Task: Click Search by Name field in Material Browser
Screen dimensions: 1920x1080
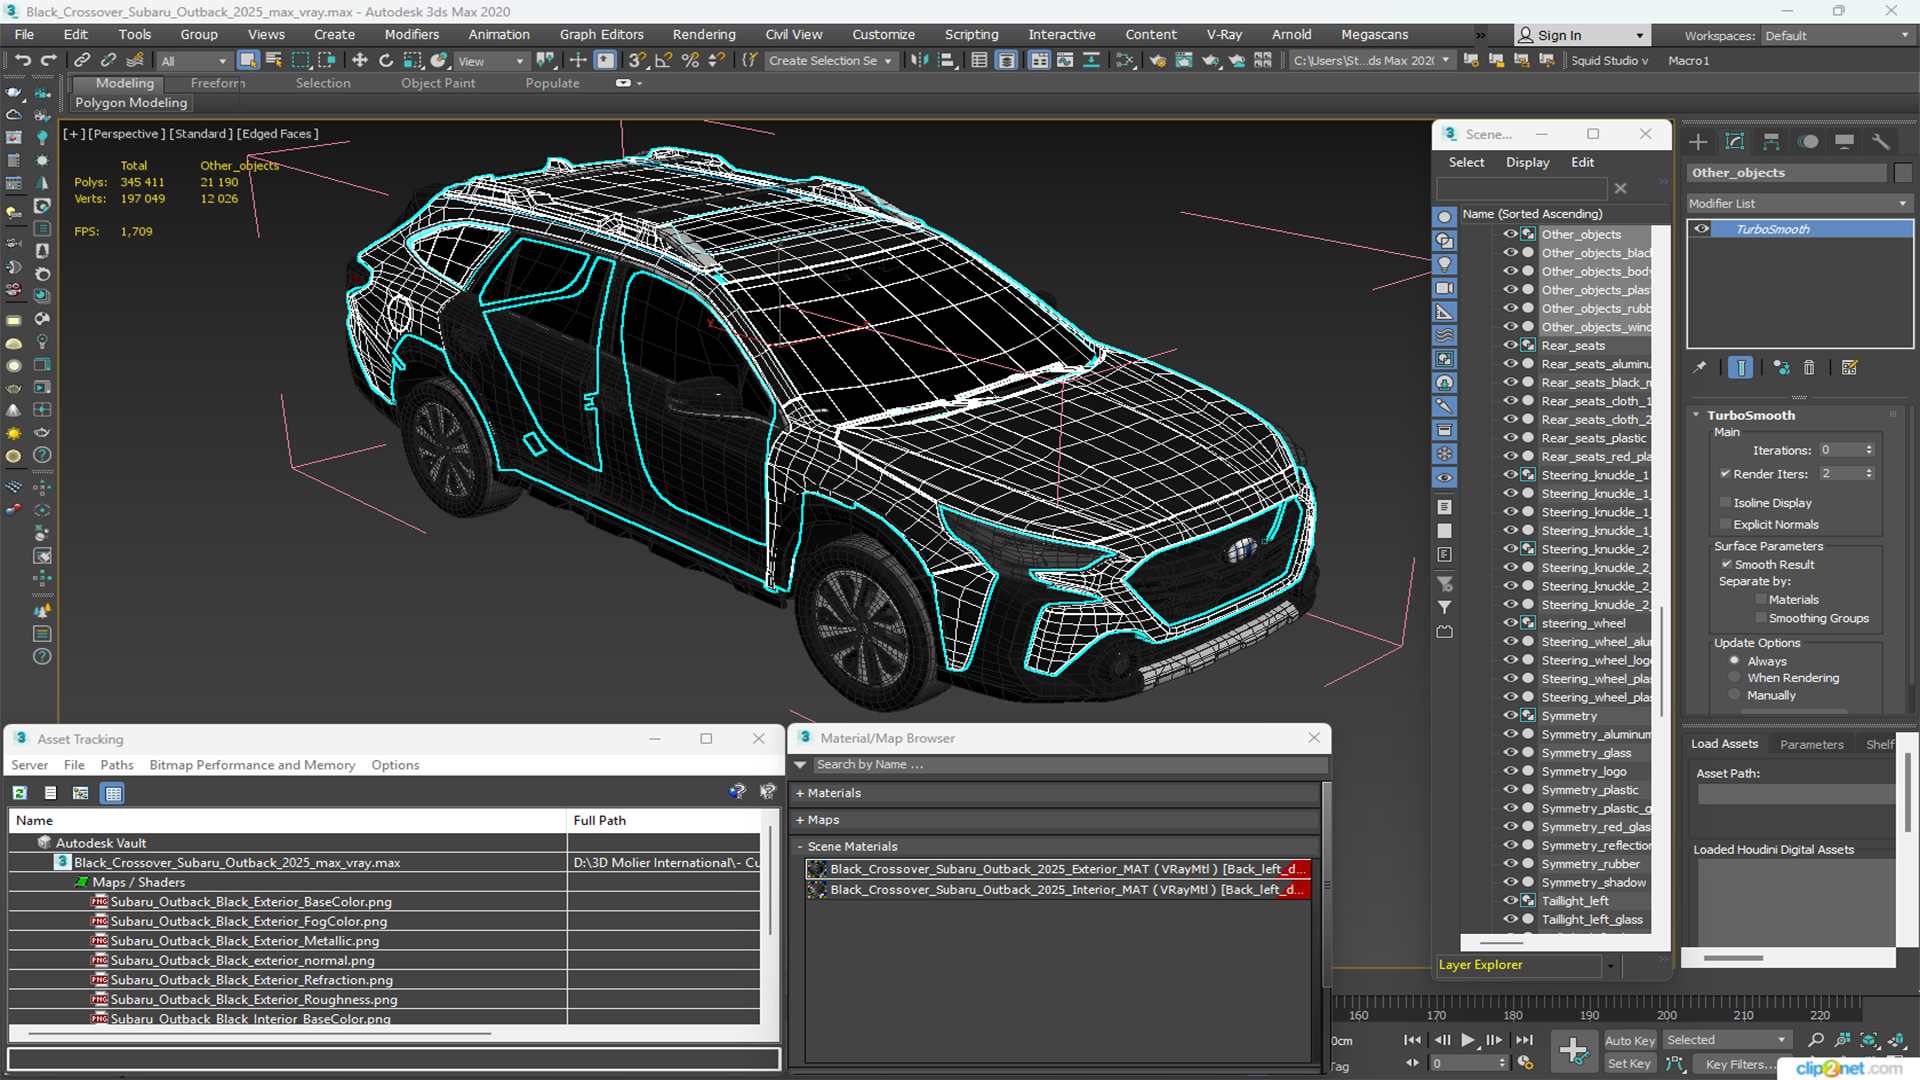Action: coord(1070,765)
